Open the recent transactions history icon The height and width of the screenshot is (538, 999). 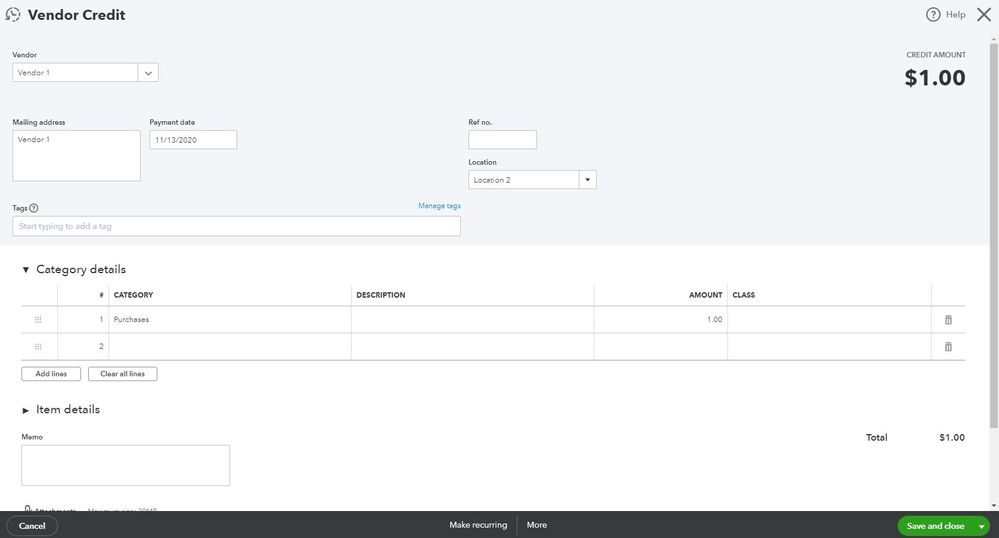(x=13, y=15)
